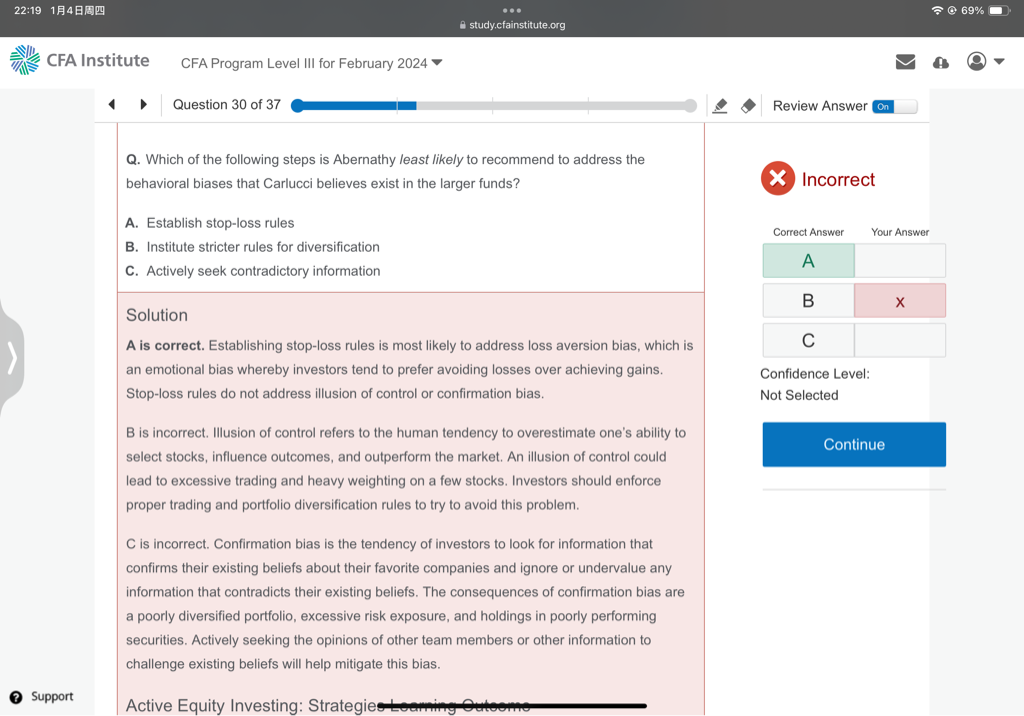Open the mail messages icon
The width and height of the screenshot is (1024, 716).
905,62
